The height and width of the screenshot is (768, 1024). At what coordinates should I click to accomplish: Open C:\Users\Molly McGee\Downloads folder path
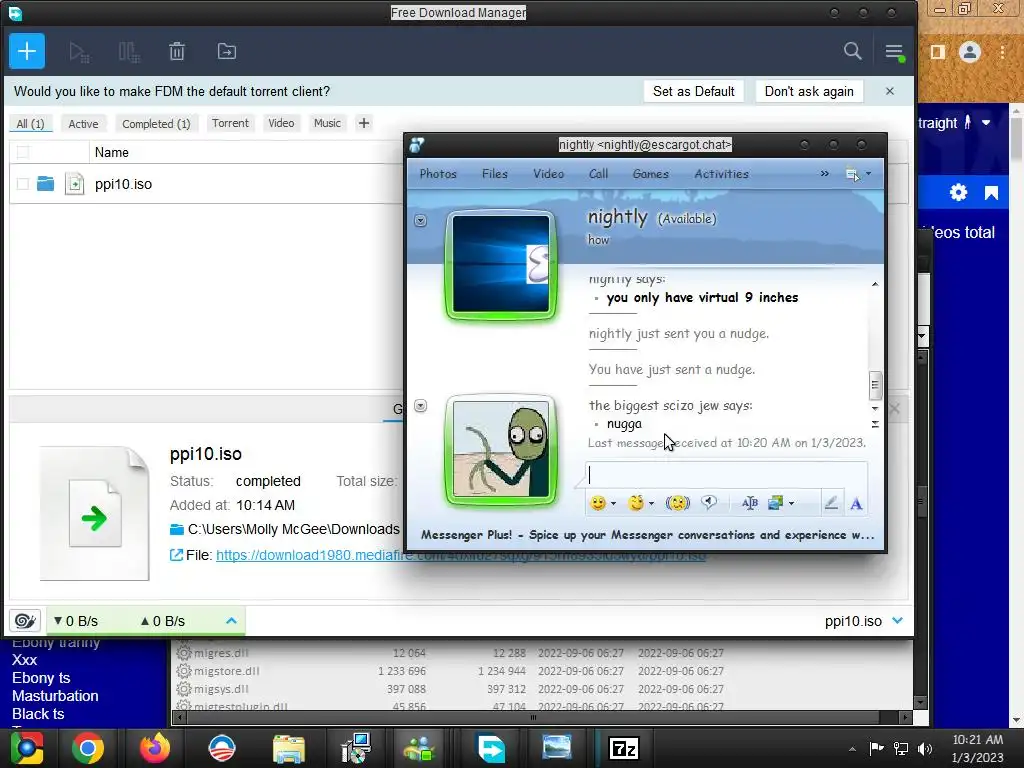pyautogui.click(x=294, y=529)
